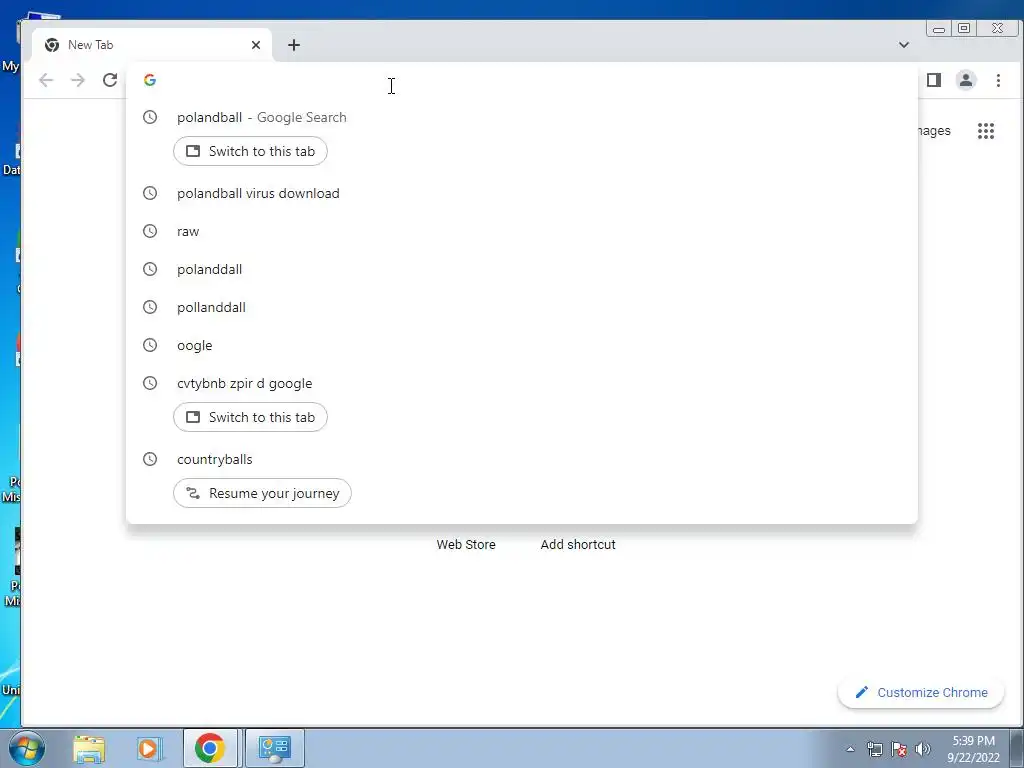Viewport: 1024px width, 768px height.
Task: Select the pollanddall suggestion
Action: 522,307
